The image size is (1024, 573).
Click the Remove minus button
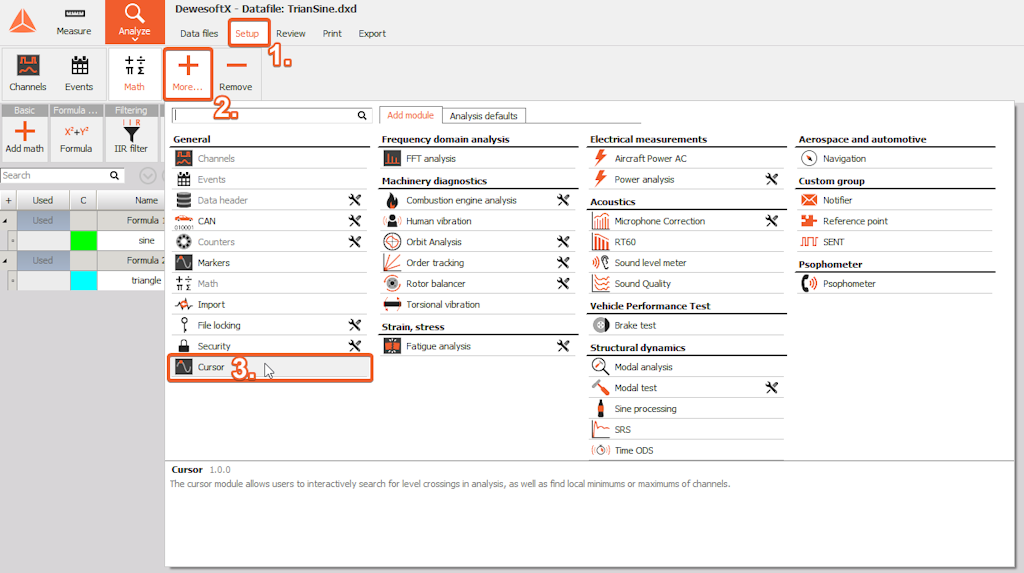click(236, 73)
